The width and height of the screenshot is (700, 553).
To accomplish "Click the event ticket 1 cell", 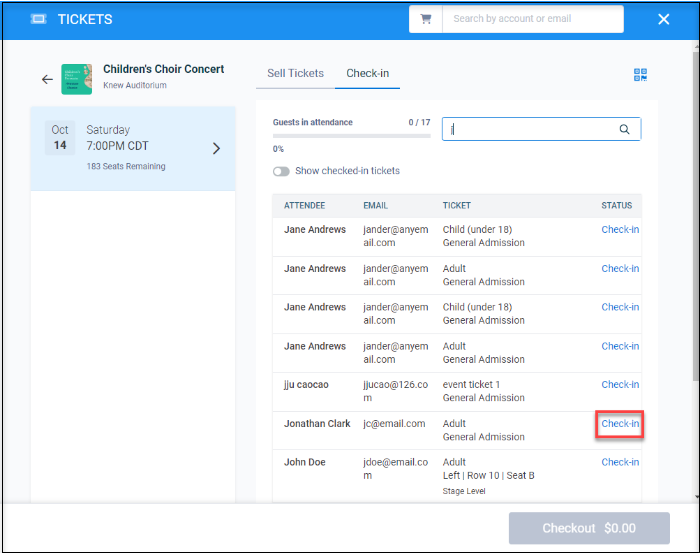I will [471, 384].
